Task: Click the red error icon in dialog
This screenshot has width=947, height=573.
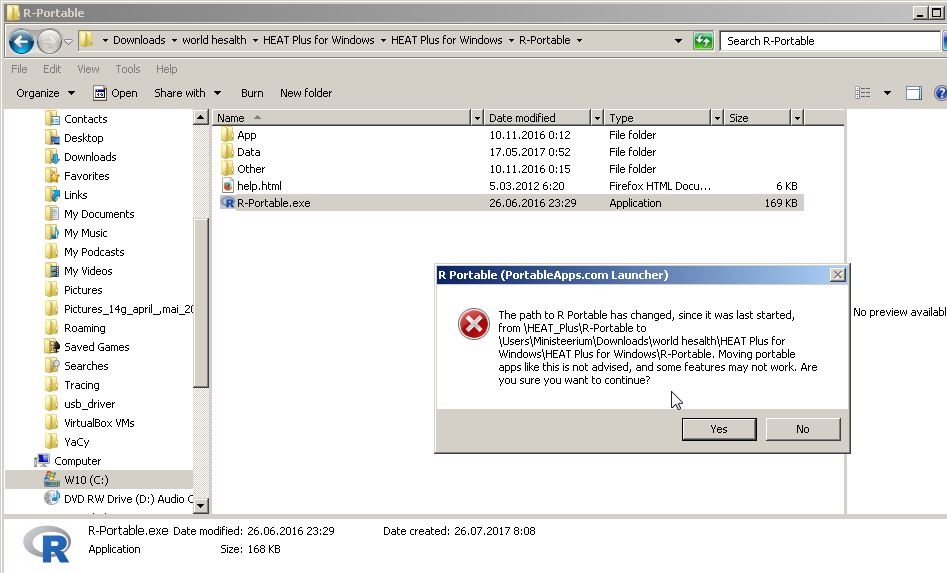Action: [x=474, y=324]
